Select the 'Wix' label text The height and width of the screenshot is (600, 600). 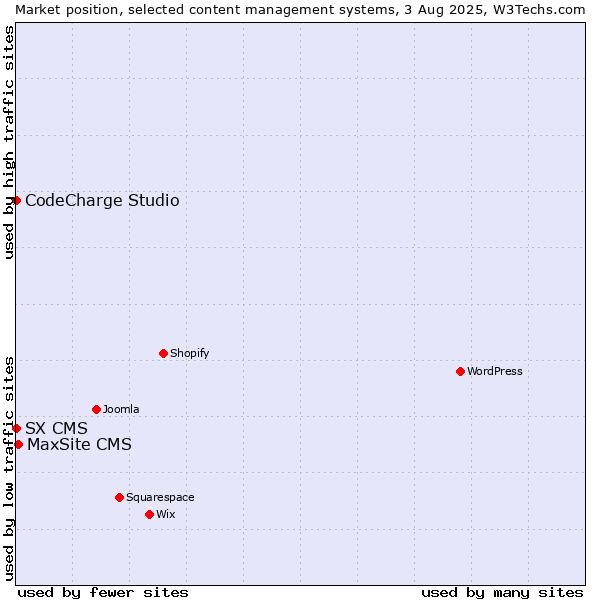[x=166, y=514]
